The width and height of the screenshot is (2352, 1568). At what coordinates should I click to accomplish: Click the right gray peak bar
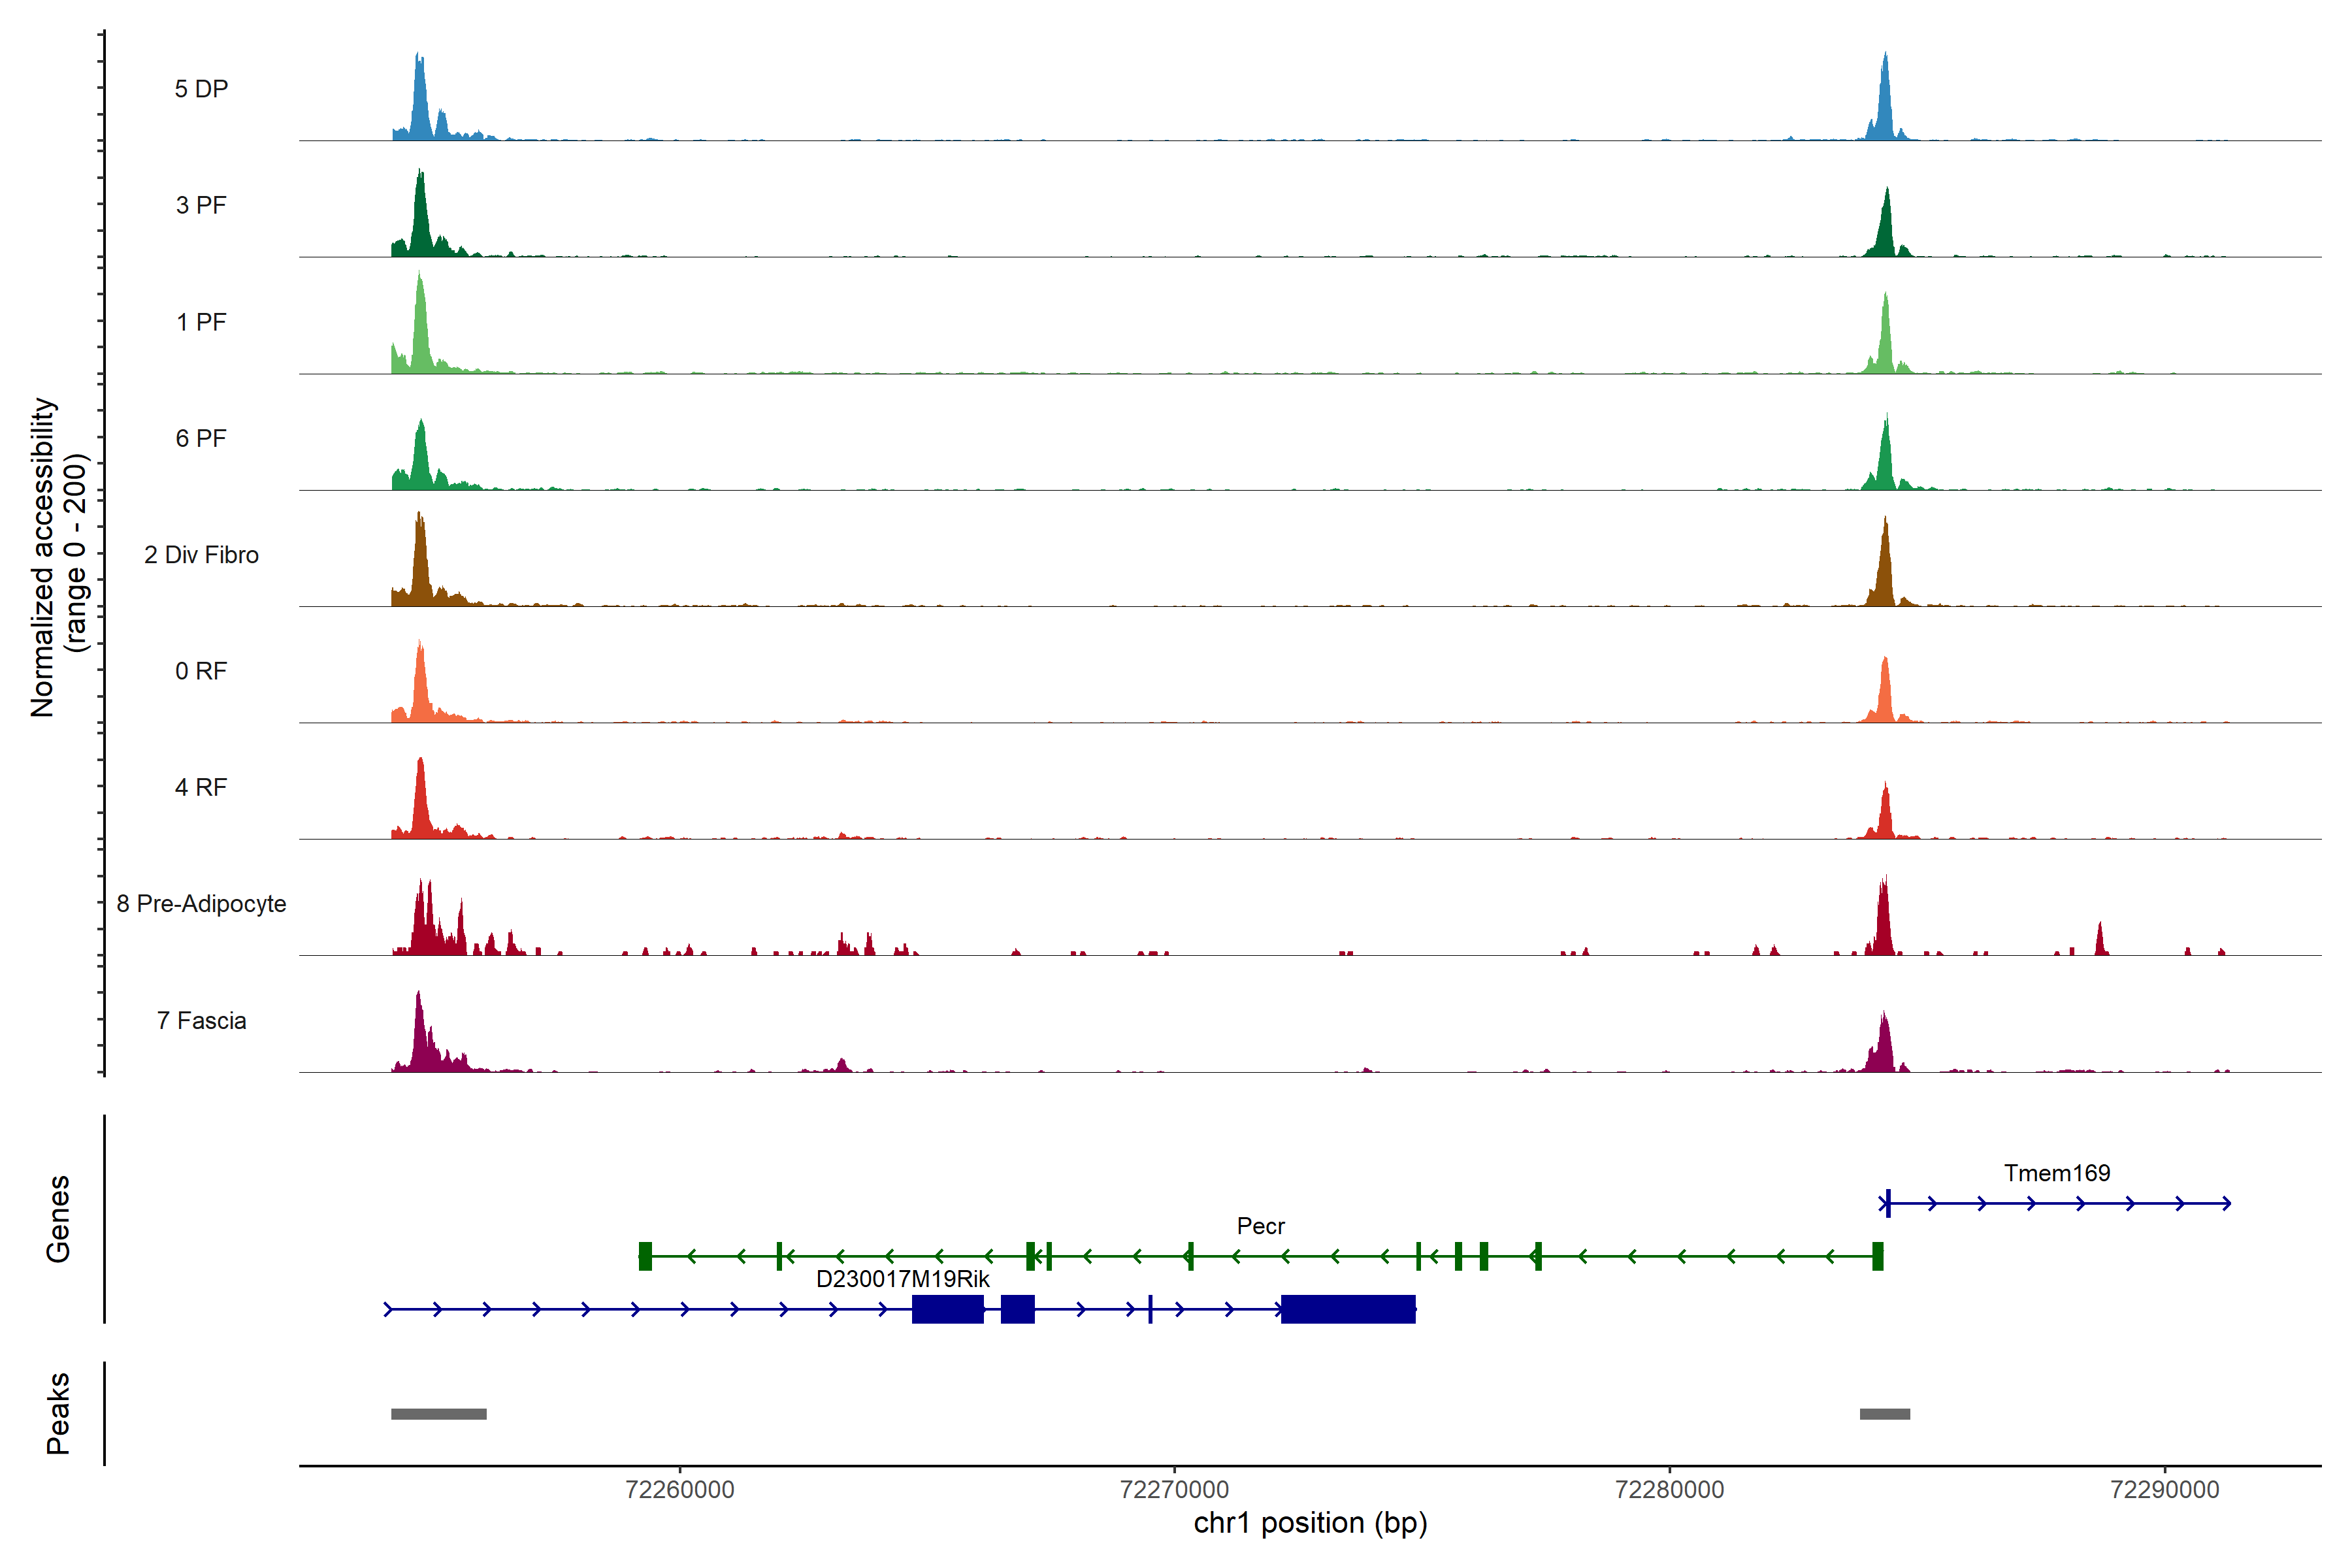click(x=1884, y=1414)
